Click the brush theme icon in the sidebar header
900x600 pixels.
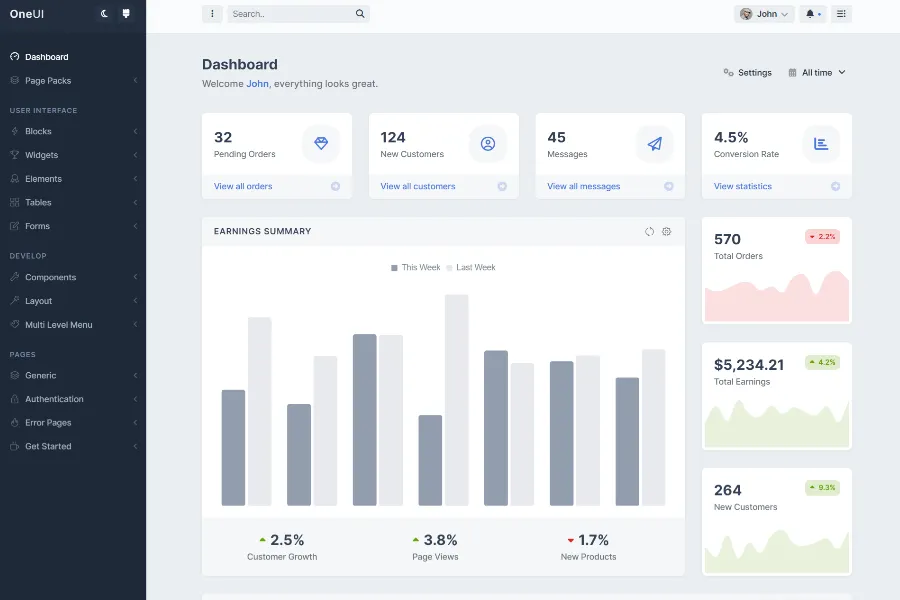(x=126, y=14)
